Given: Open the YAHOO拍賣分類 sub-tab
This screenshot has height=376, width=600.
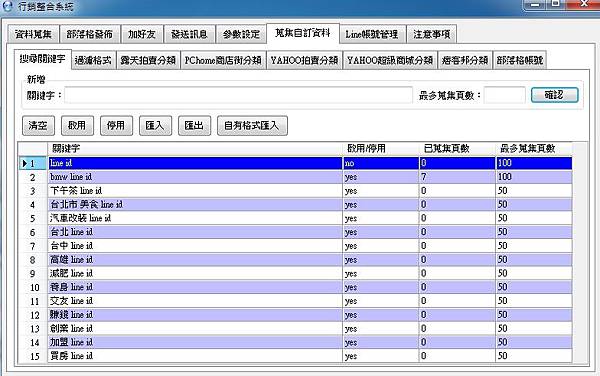Looking at the screenshot, I should [304, 60].
